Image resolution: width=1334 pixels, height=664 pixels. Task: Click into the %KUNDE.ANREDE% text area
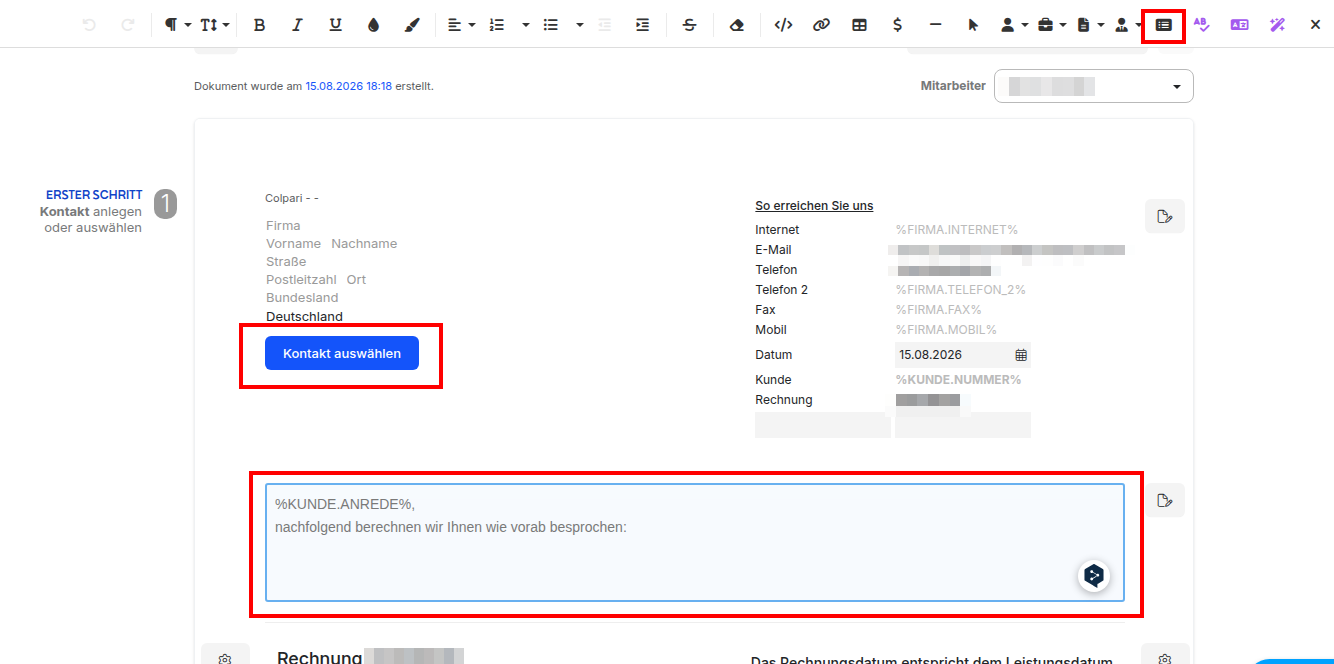[695, 542]
